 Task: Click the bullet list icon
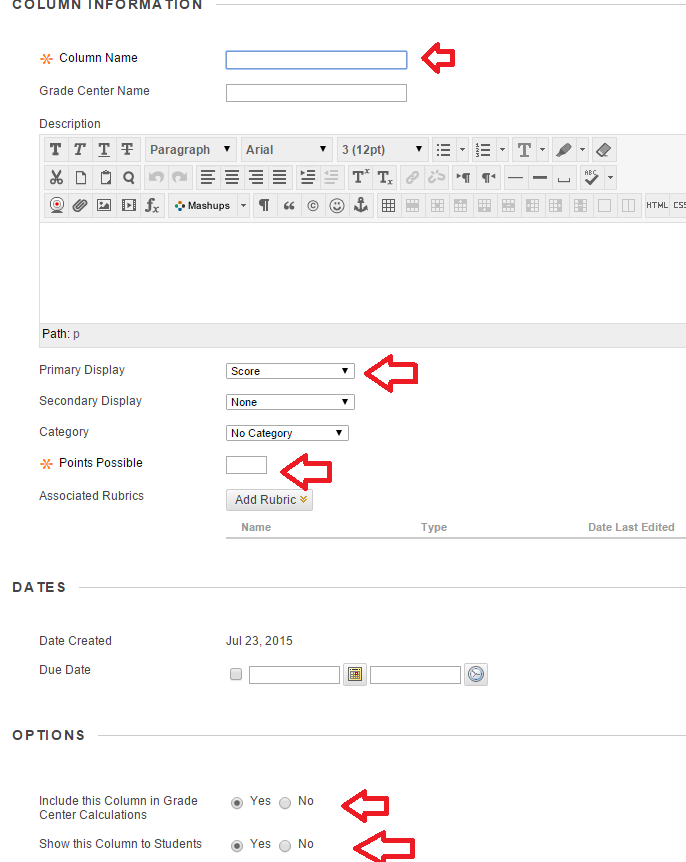[x=444, y=150]
